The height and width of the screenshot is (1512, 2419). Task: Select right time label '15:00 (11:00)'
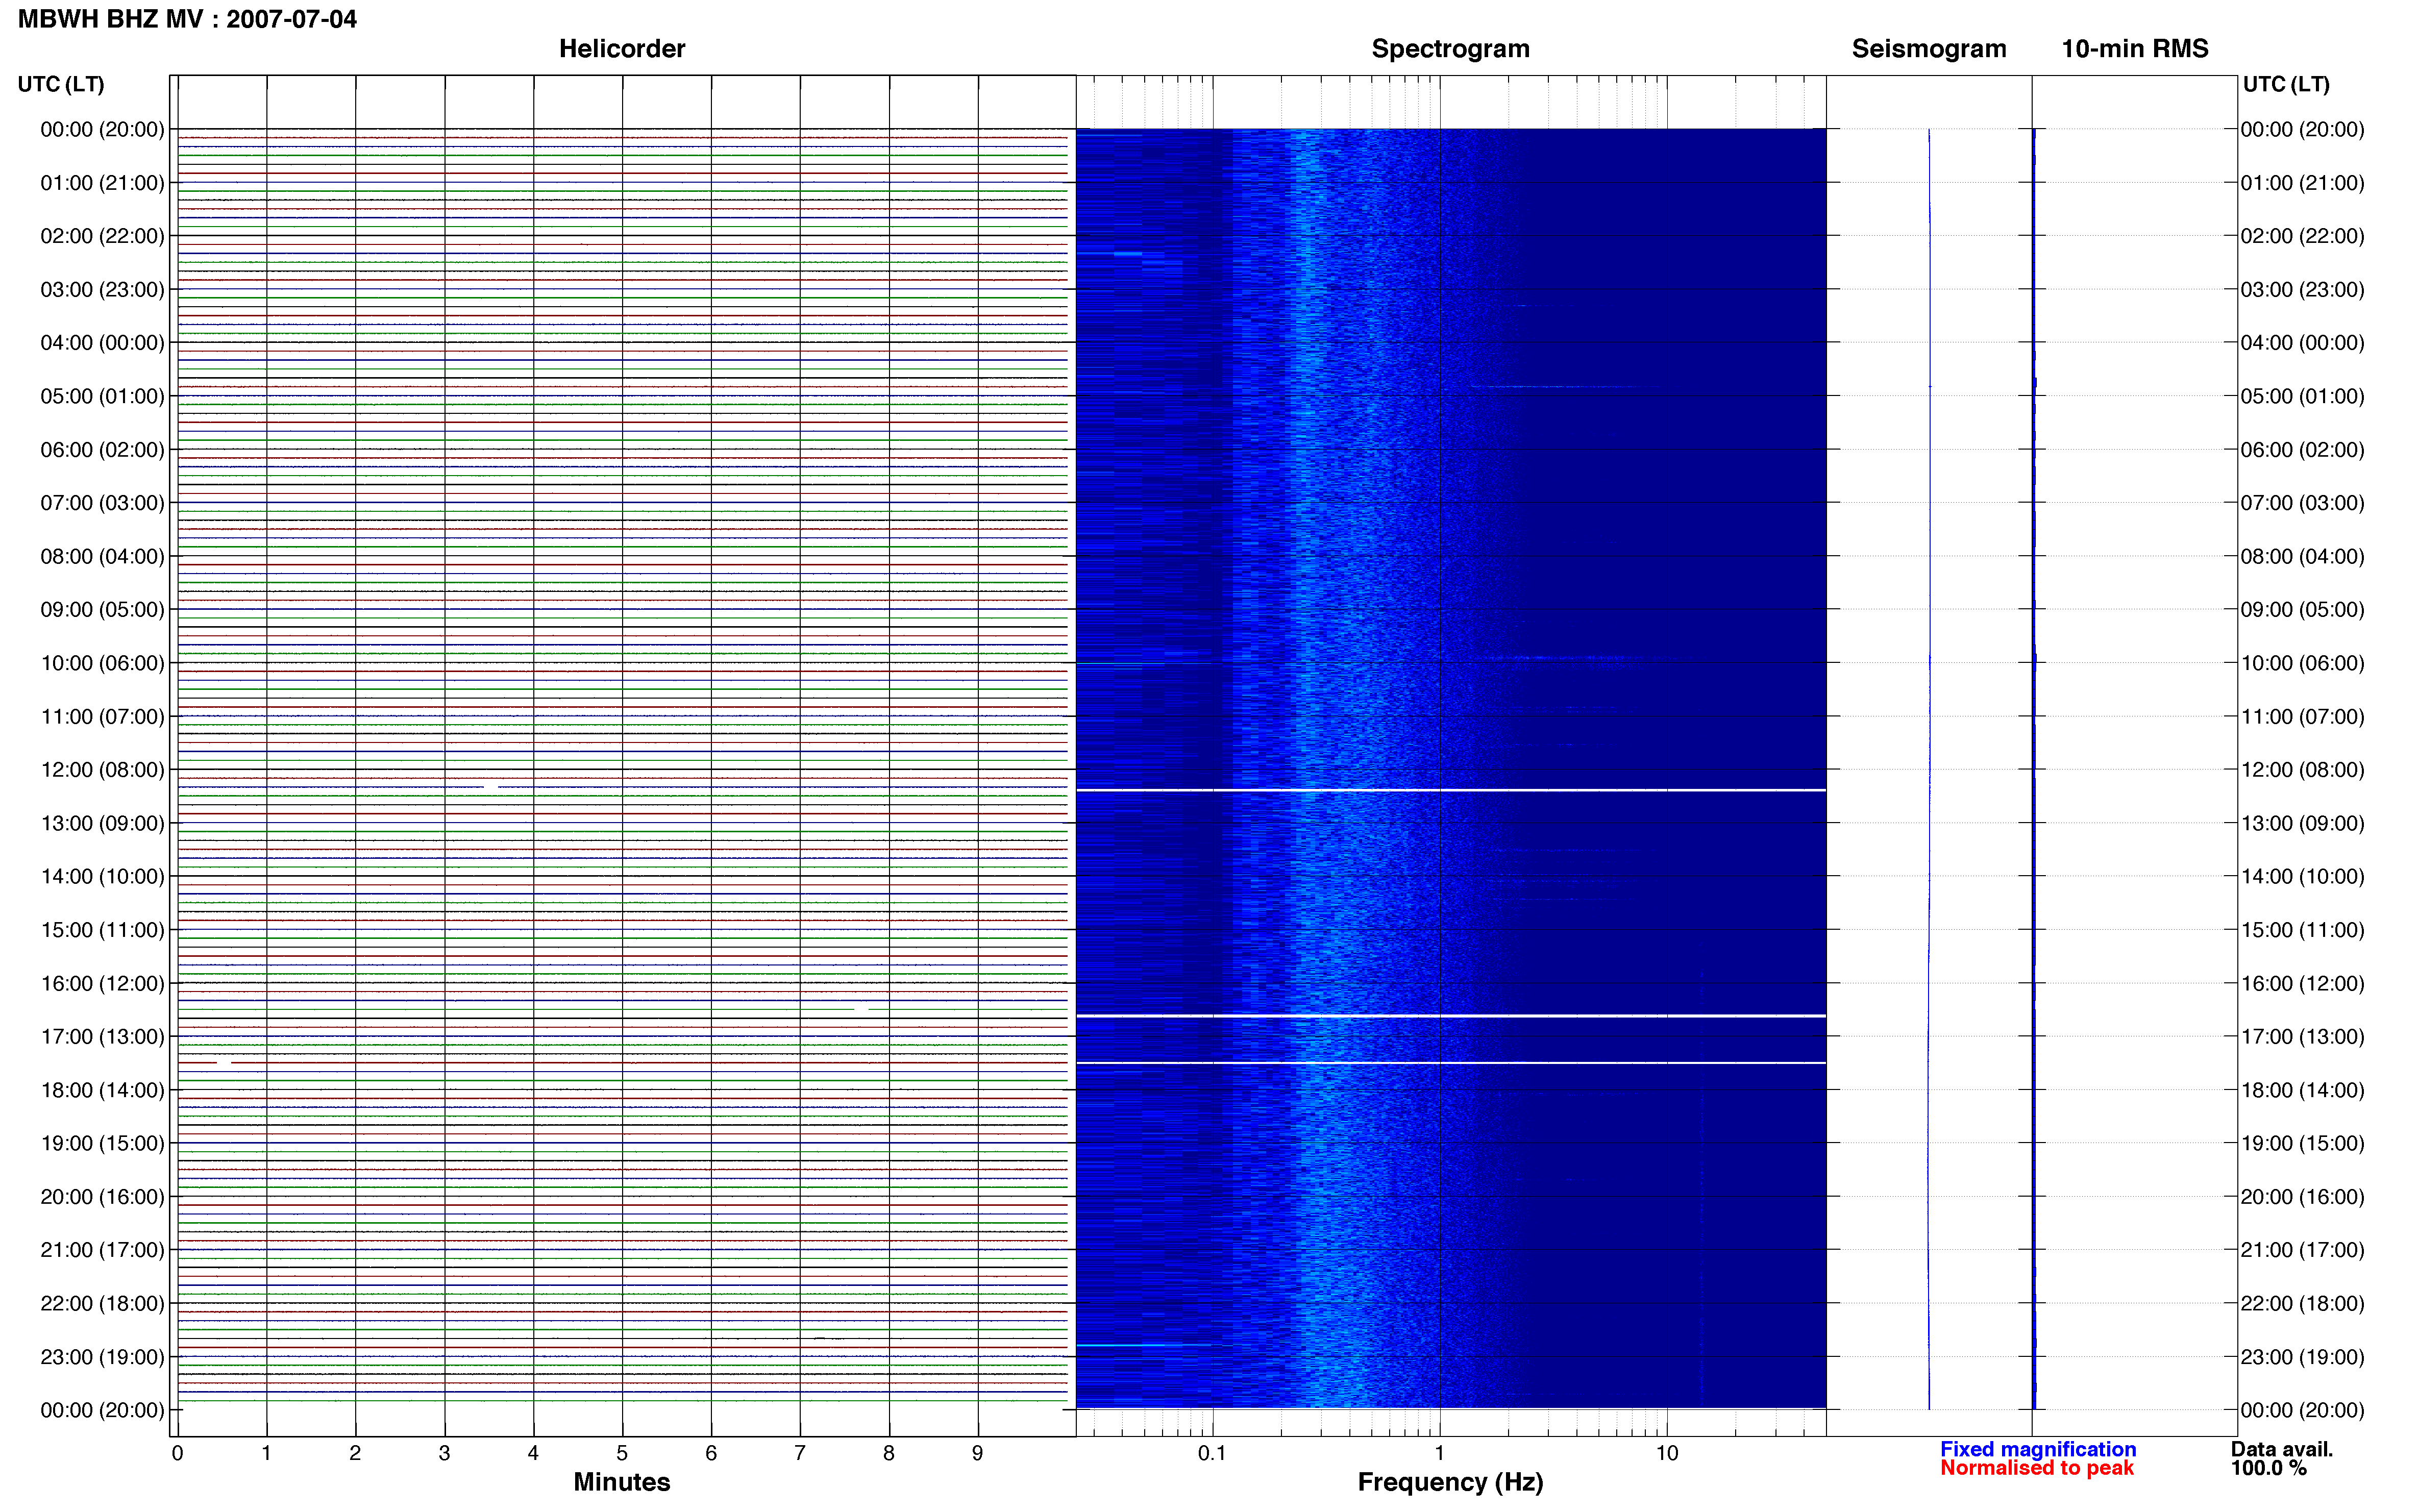click(x=2302, y=930)
